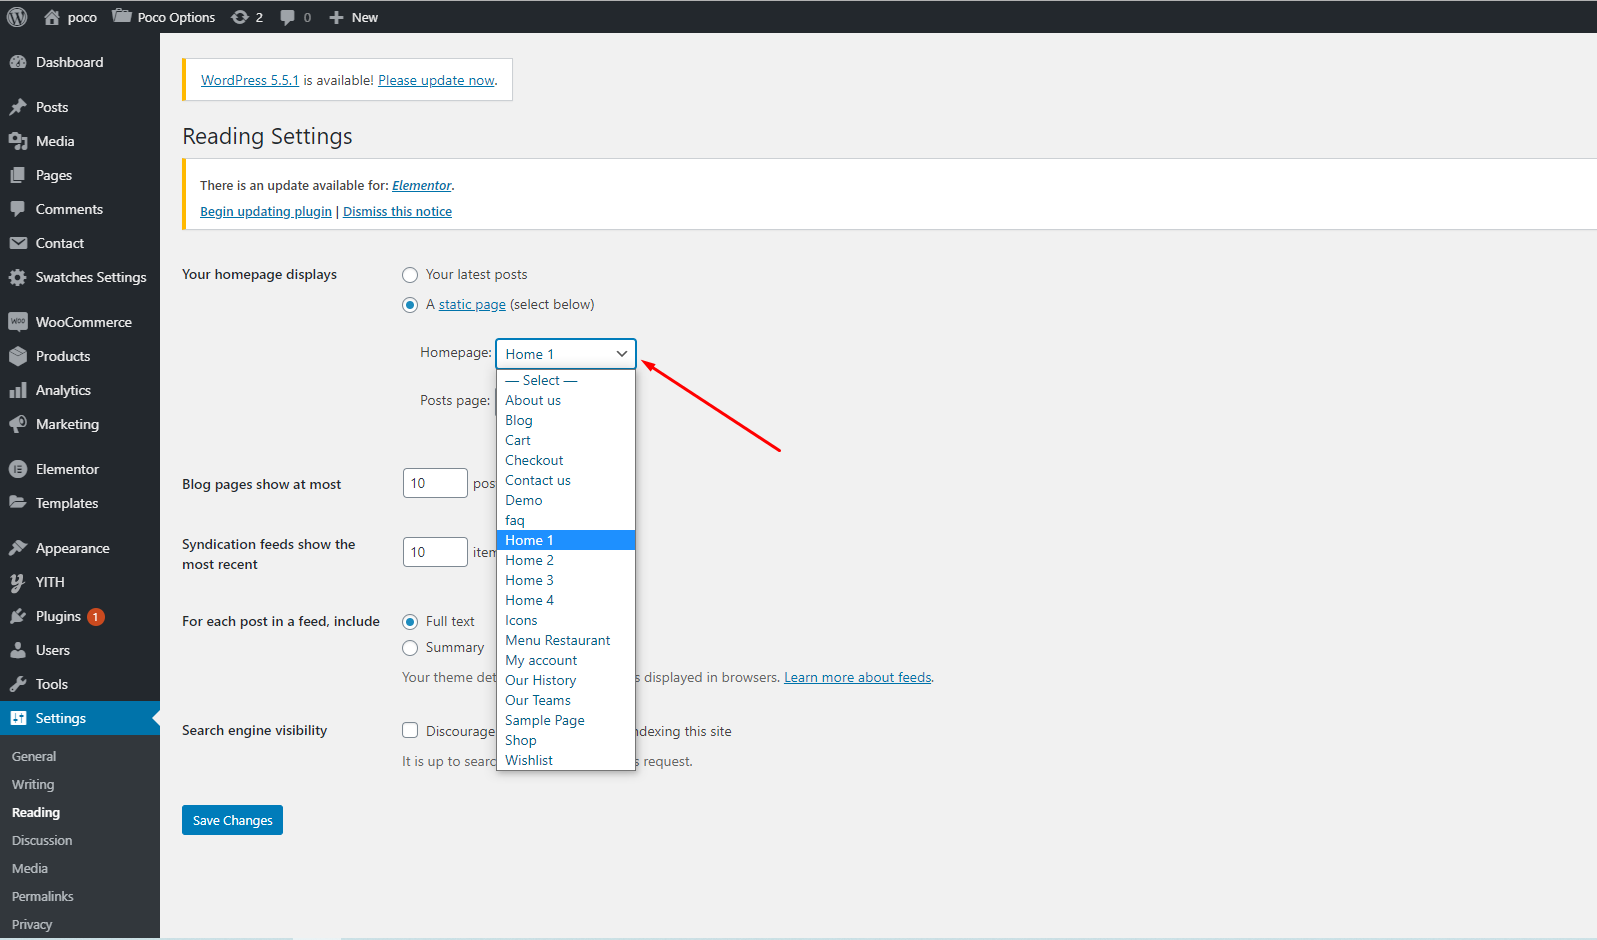Enable the discourage search engines checkbox
1597x940 pixels.
410,731
